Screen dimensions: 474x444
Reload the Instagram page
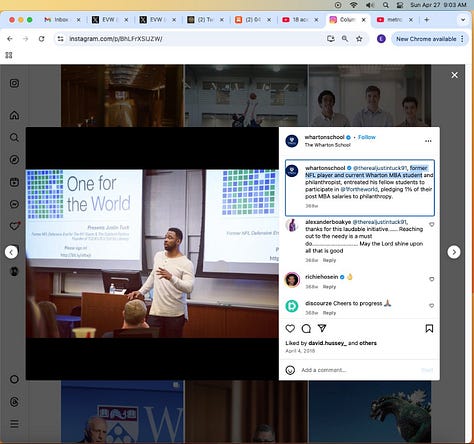(x=41, y=39)
